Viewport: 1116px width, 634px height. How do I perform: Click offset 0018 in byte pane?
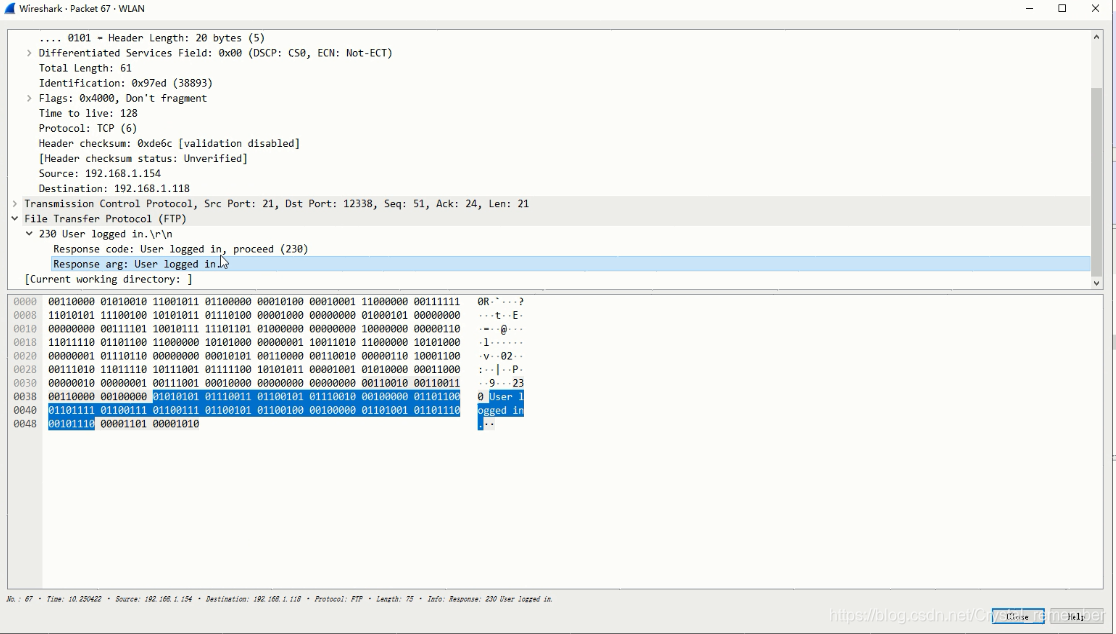coord(25,342)
